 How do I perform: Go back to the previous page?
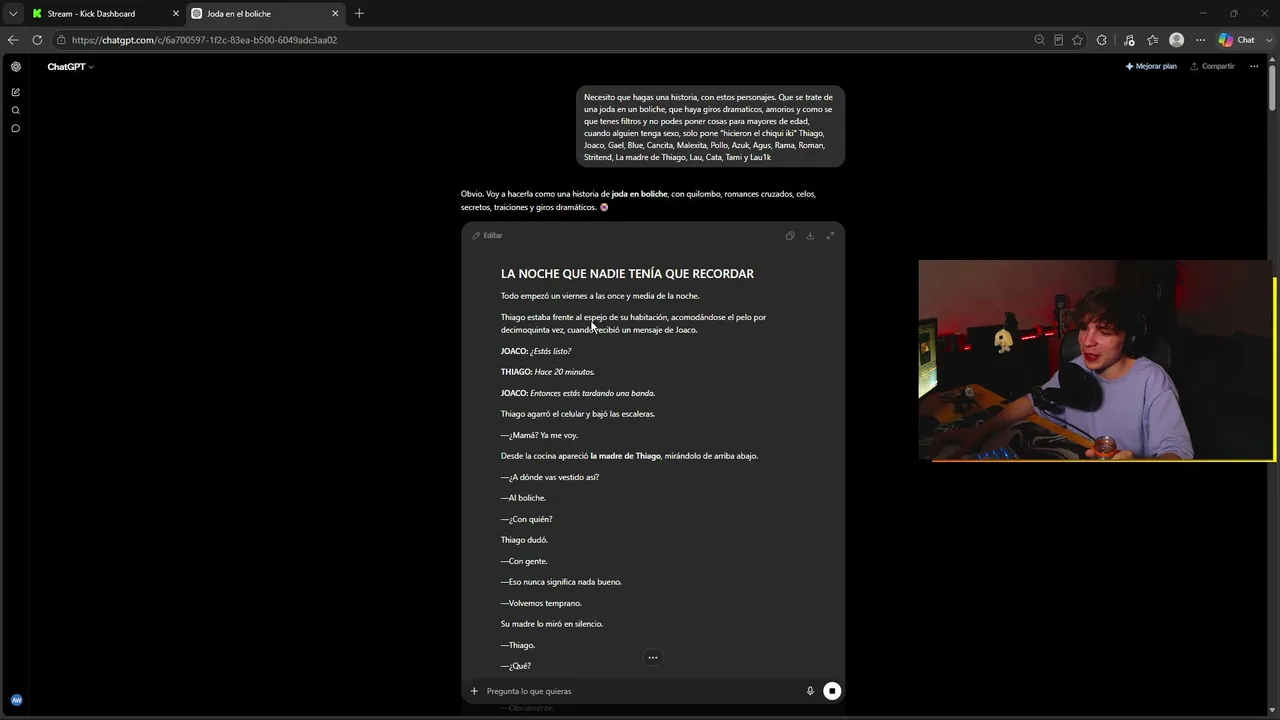13,40
